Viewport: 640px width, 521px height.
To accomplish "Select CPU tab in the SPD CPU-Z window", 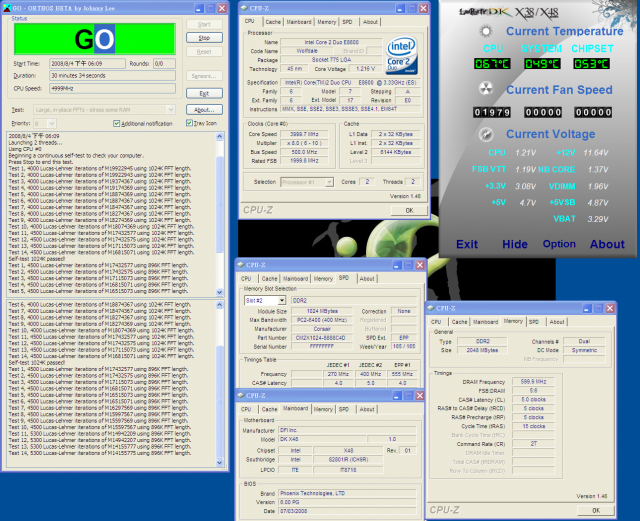I will point(246,278).
